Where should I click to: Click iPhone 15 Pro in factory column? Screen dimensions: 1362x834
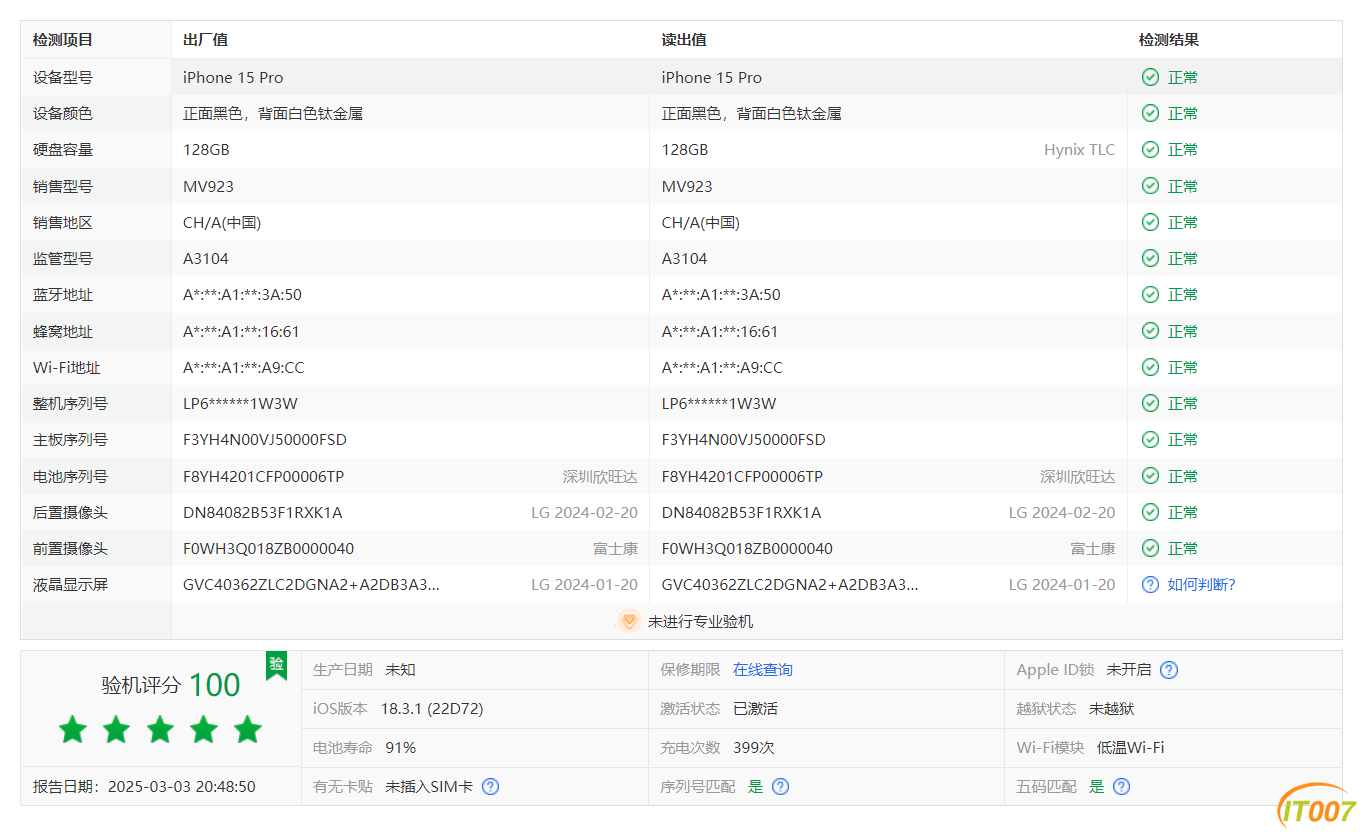coord(233,77)
